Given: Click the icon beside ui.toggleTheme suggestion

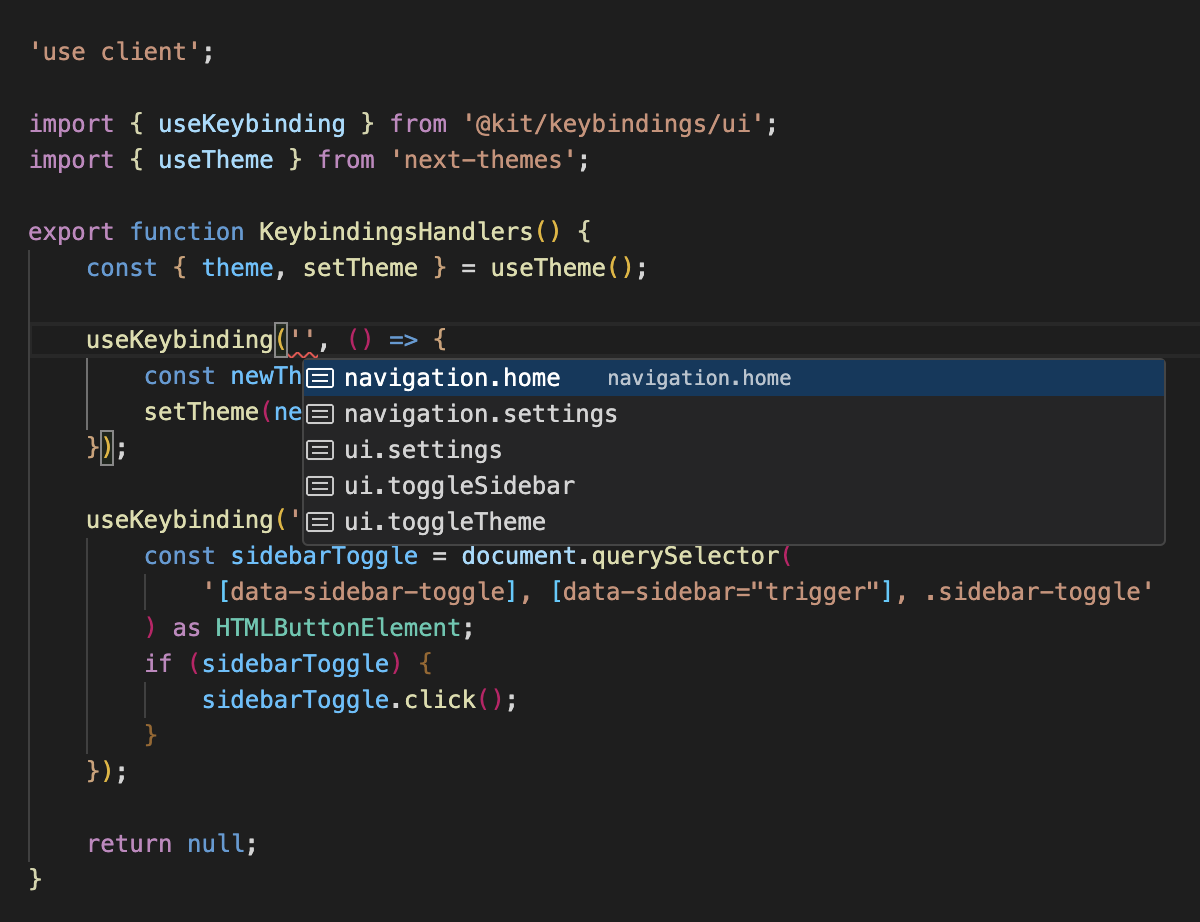Looking at the screenshot, I should point(320,521).
